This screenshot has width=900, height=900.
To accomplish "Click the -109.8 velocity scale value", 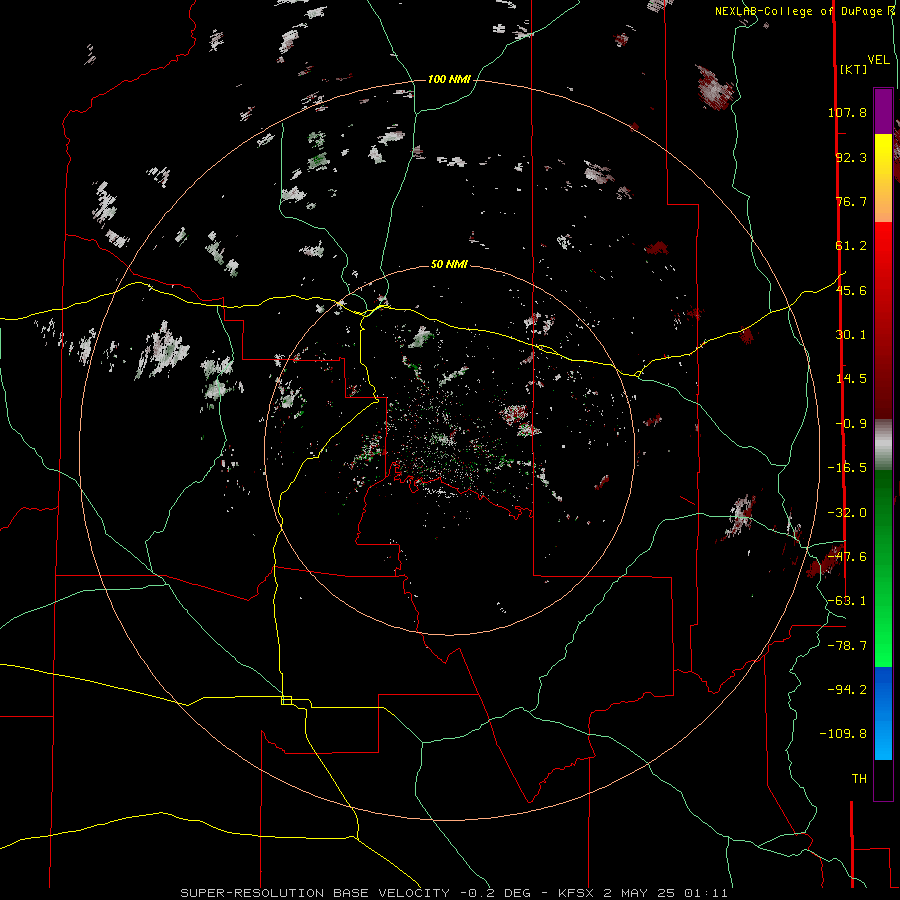I will pos(843,734).
